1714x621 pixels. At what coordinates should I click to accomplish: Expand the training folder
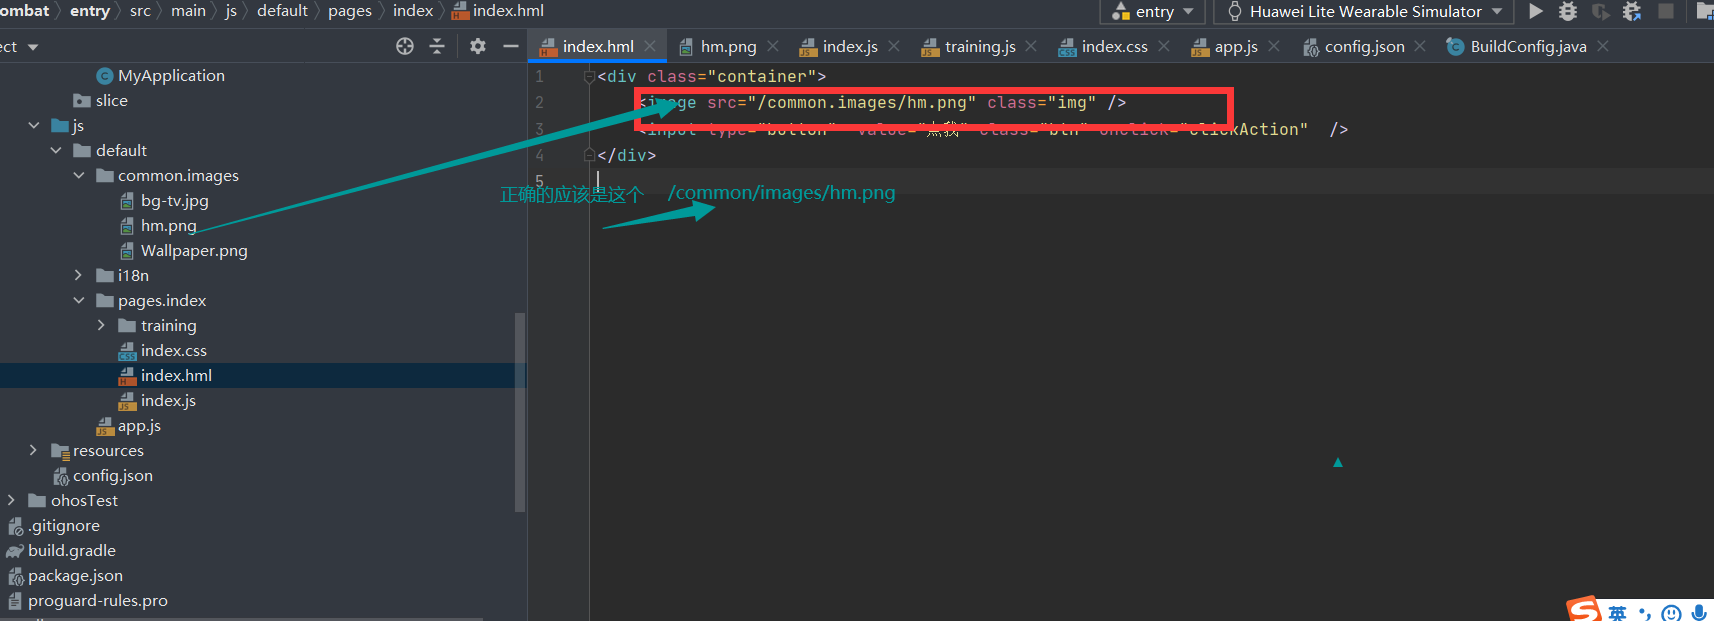click(x=101, y=325)
